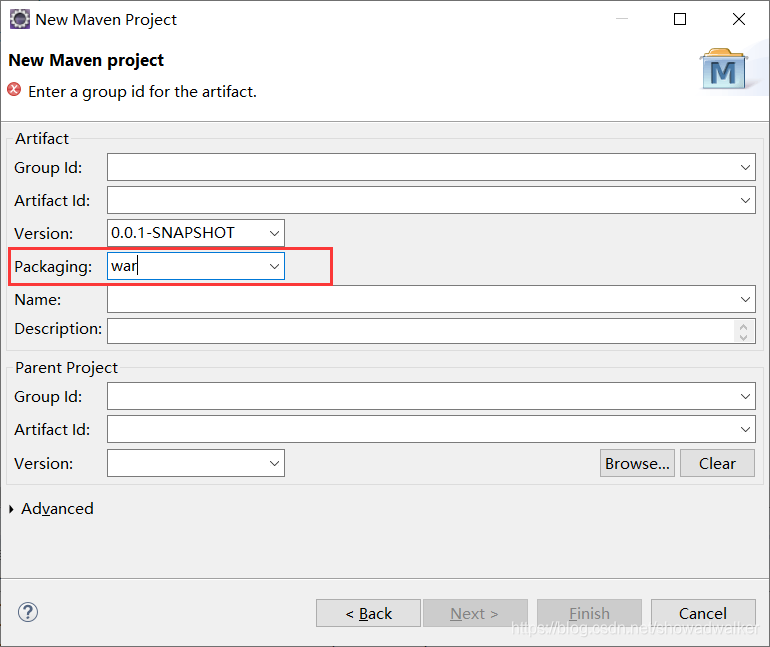This screenshot has width=770, height=647.
Task: Click the Description scroll down arrow
Action: 743,337
